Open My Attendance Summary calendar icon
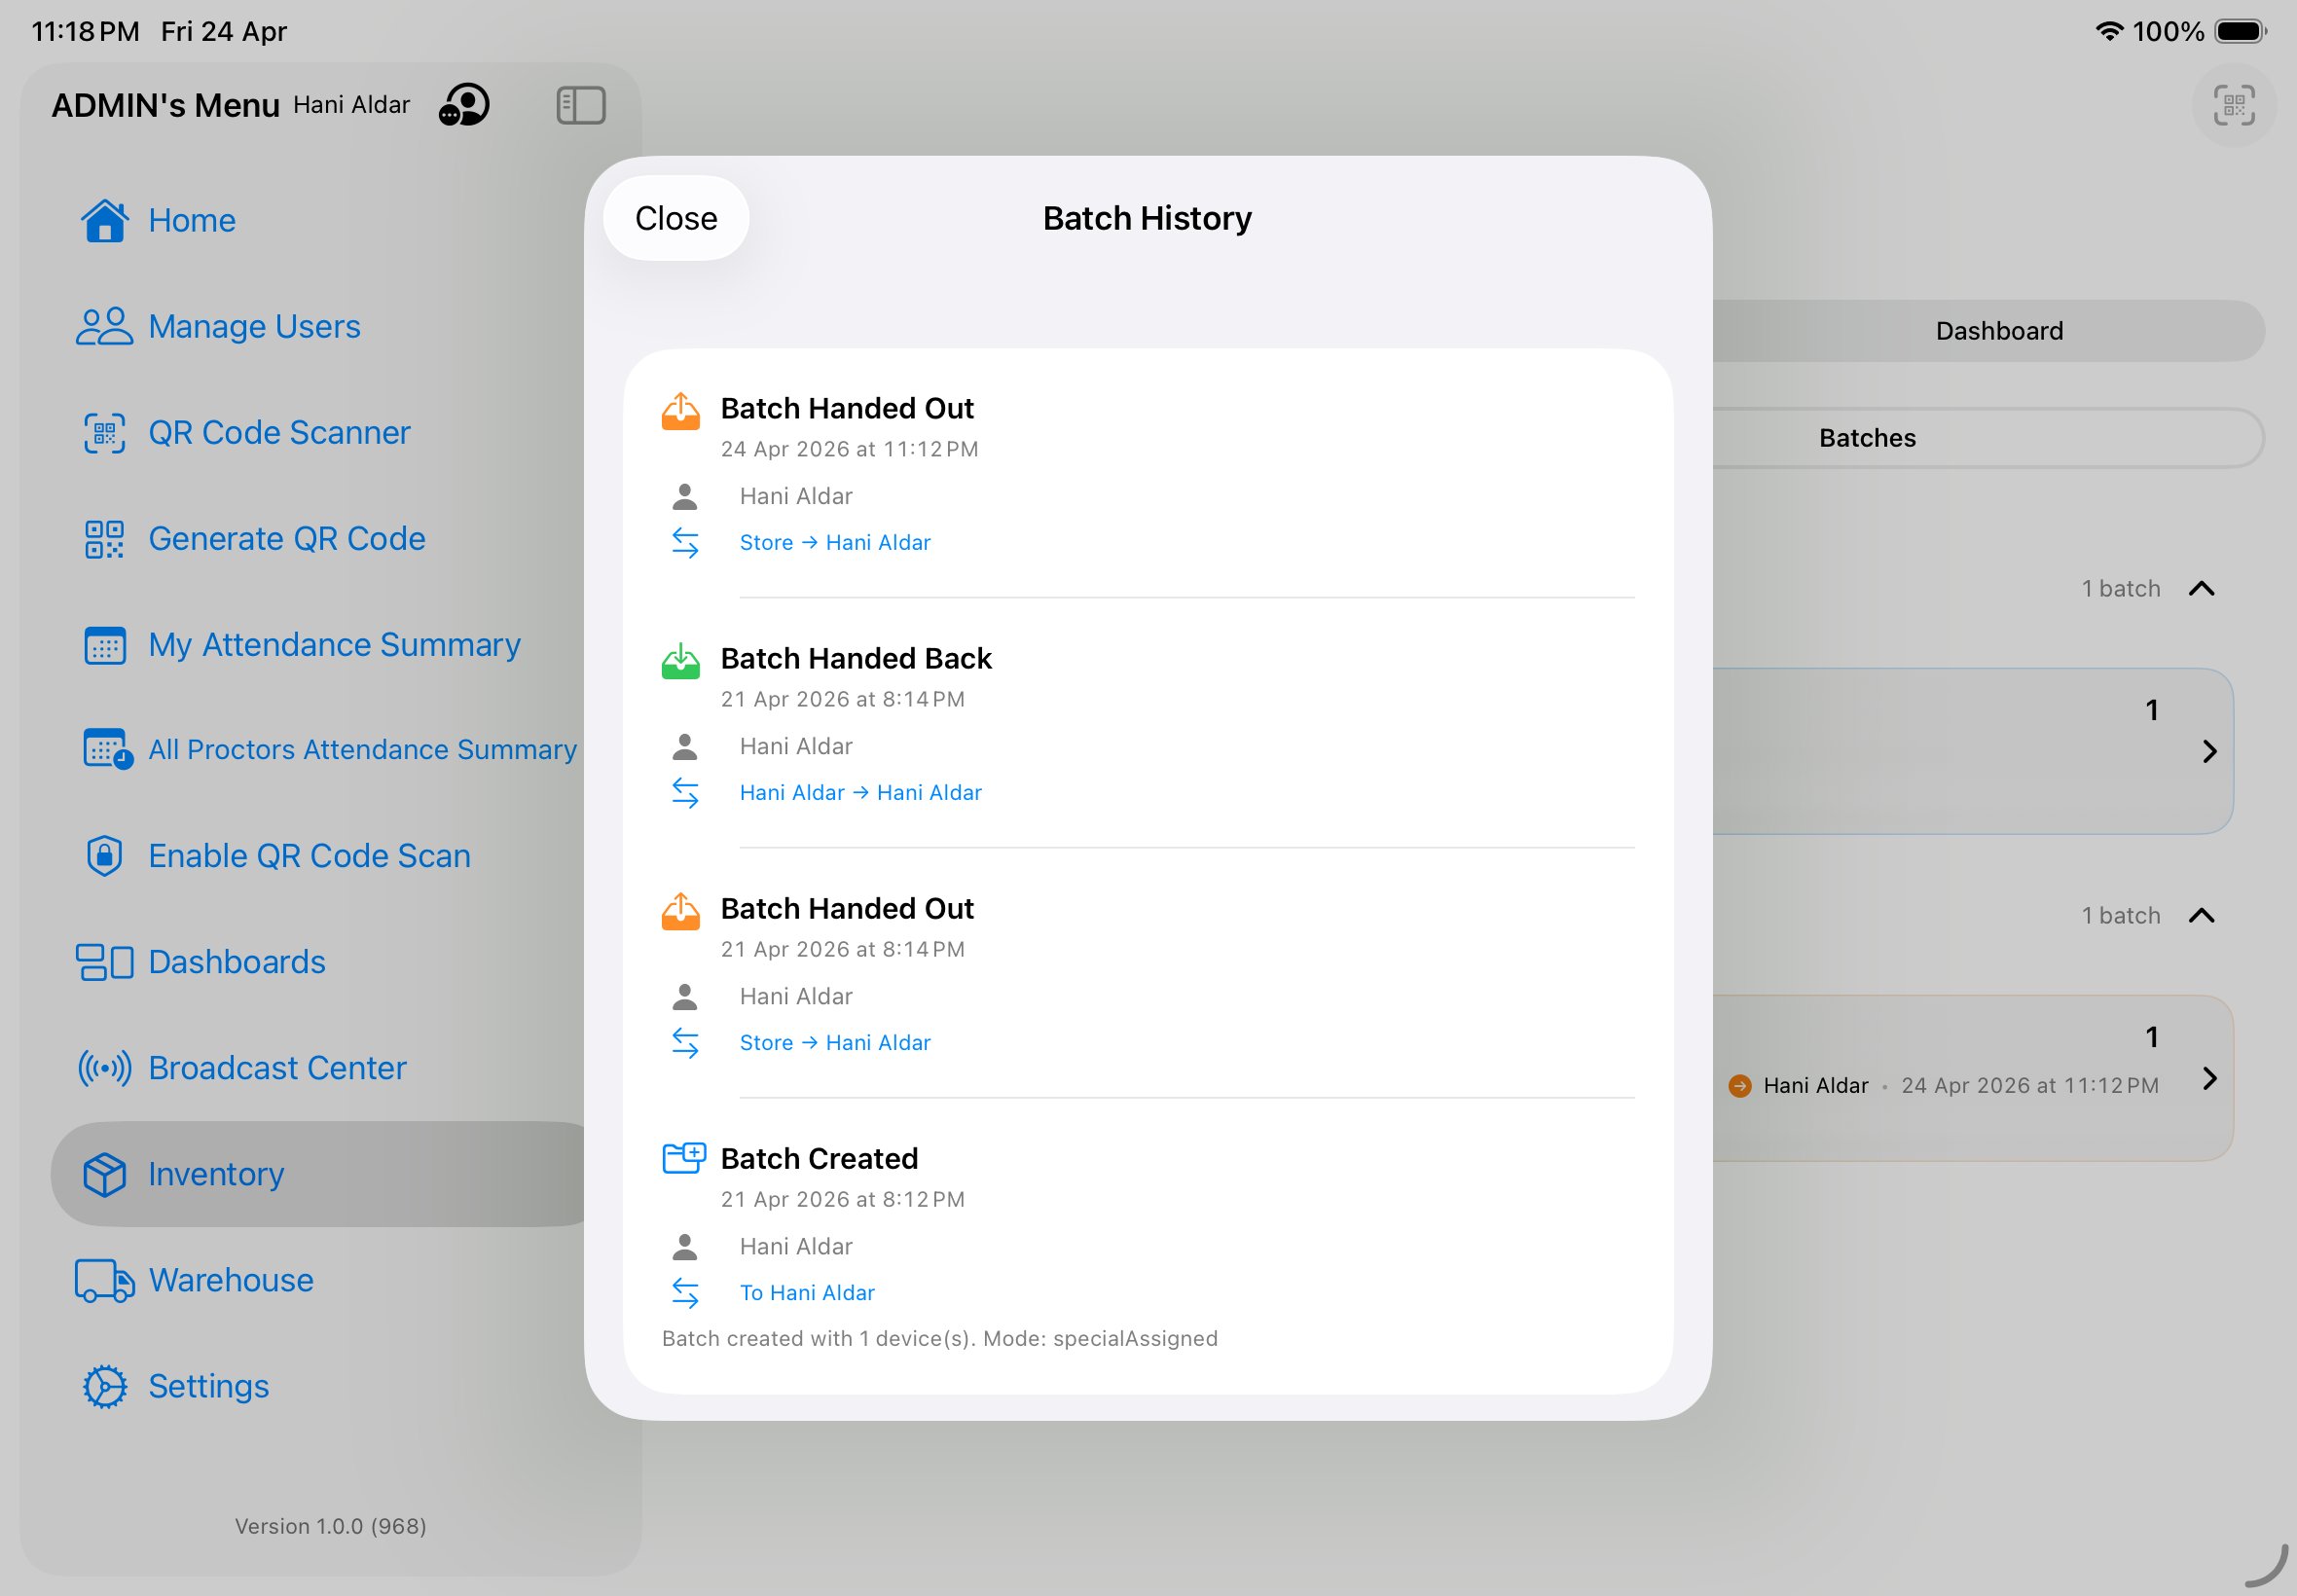This screenshot has height=1596, width=2297. coord(104,645)
